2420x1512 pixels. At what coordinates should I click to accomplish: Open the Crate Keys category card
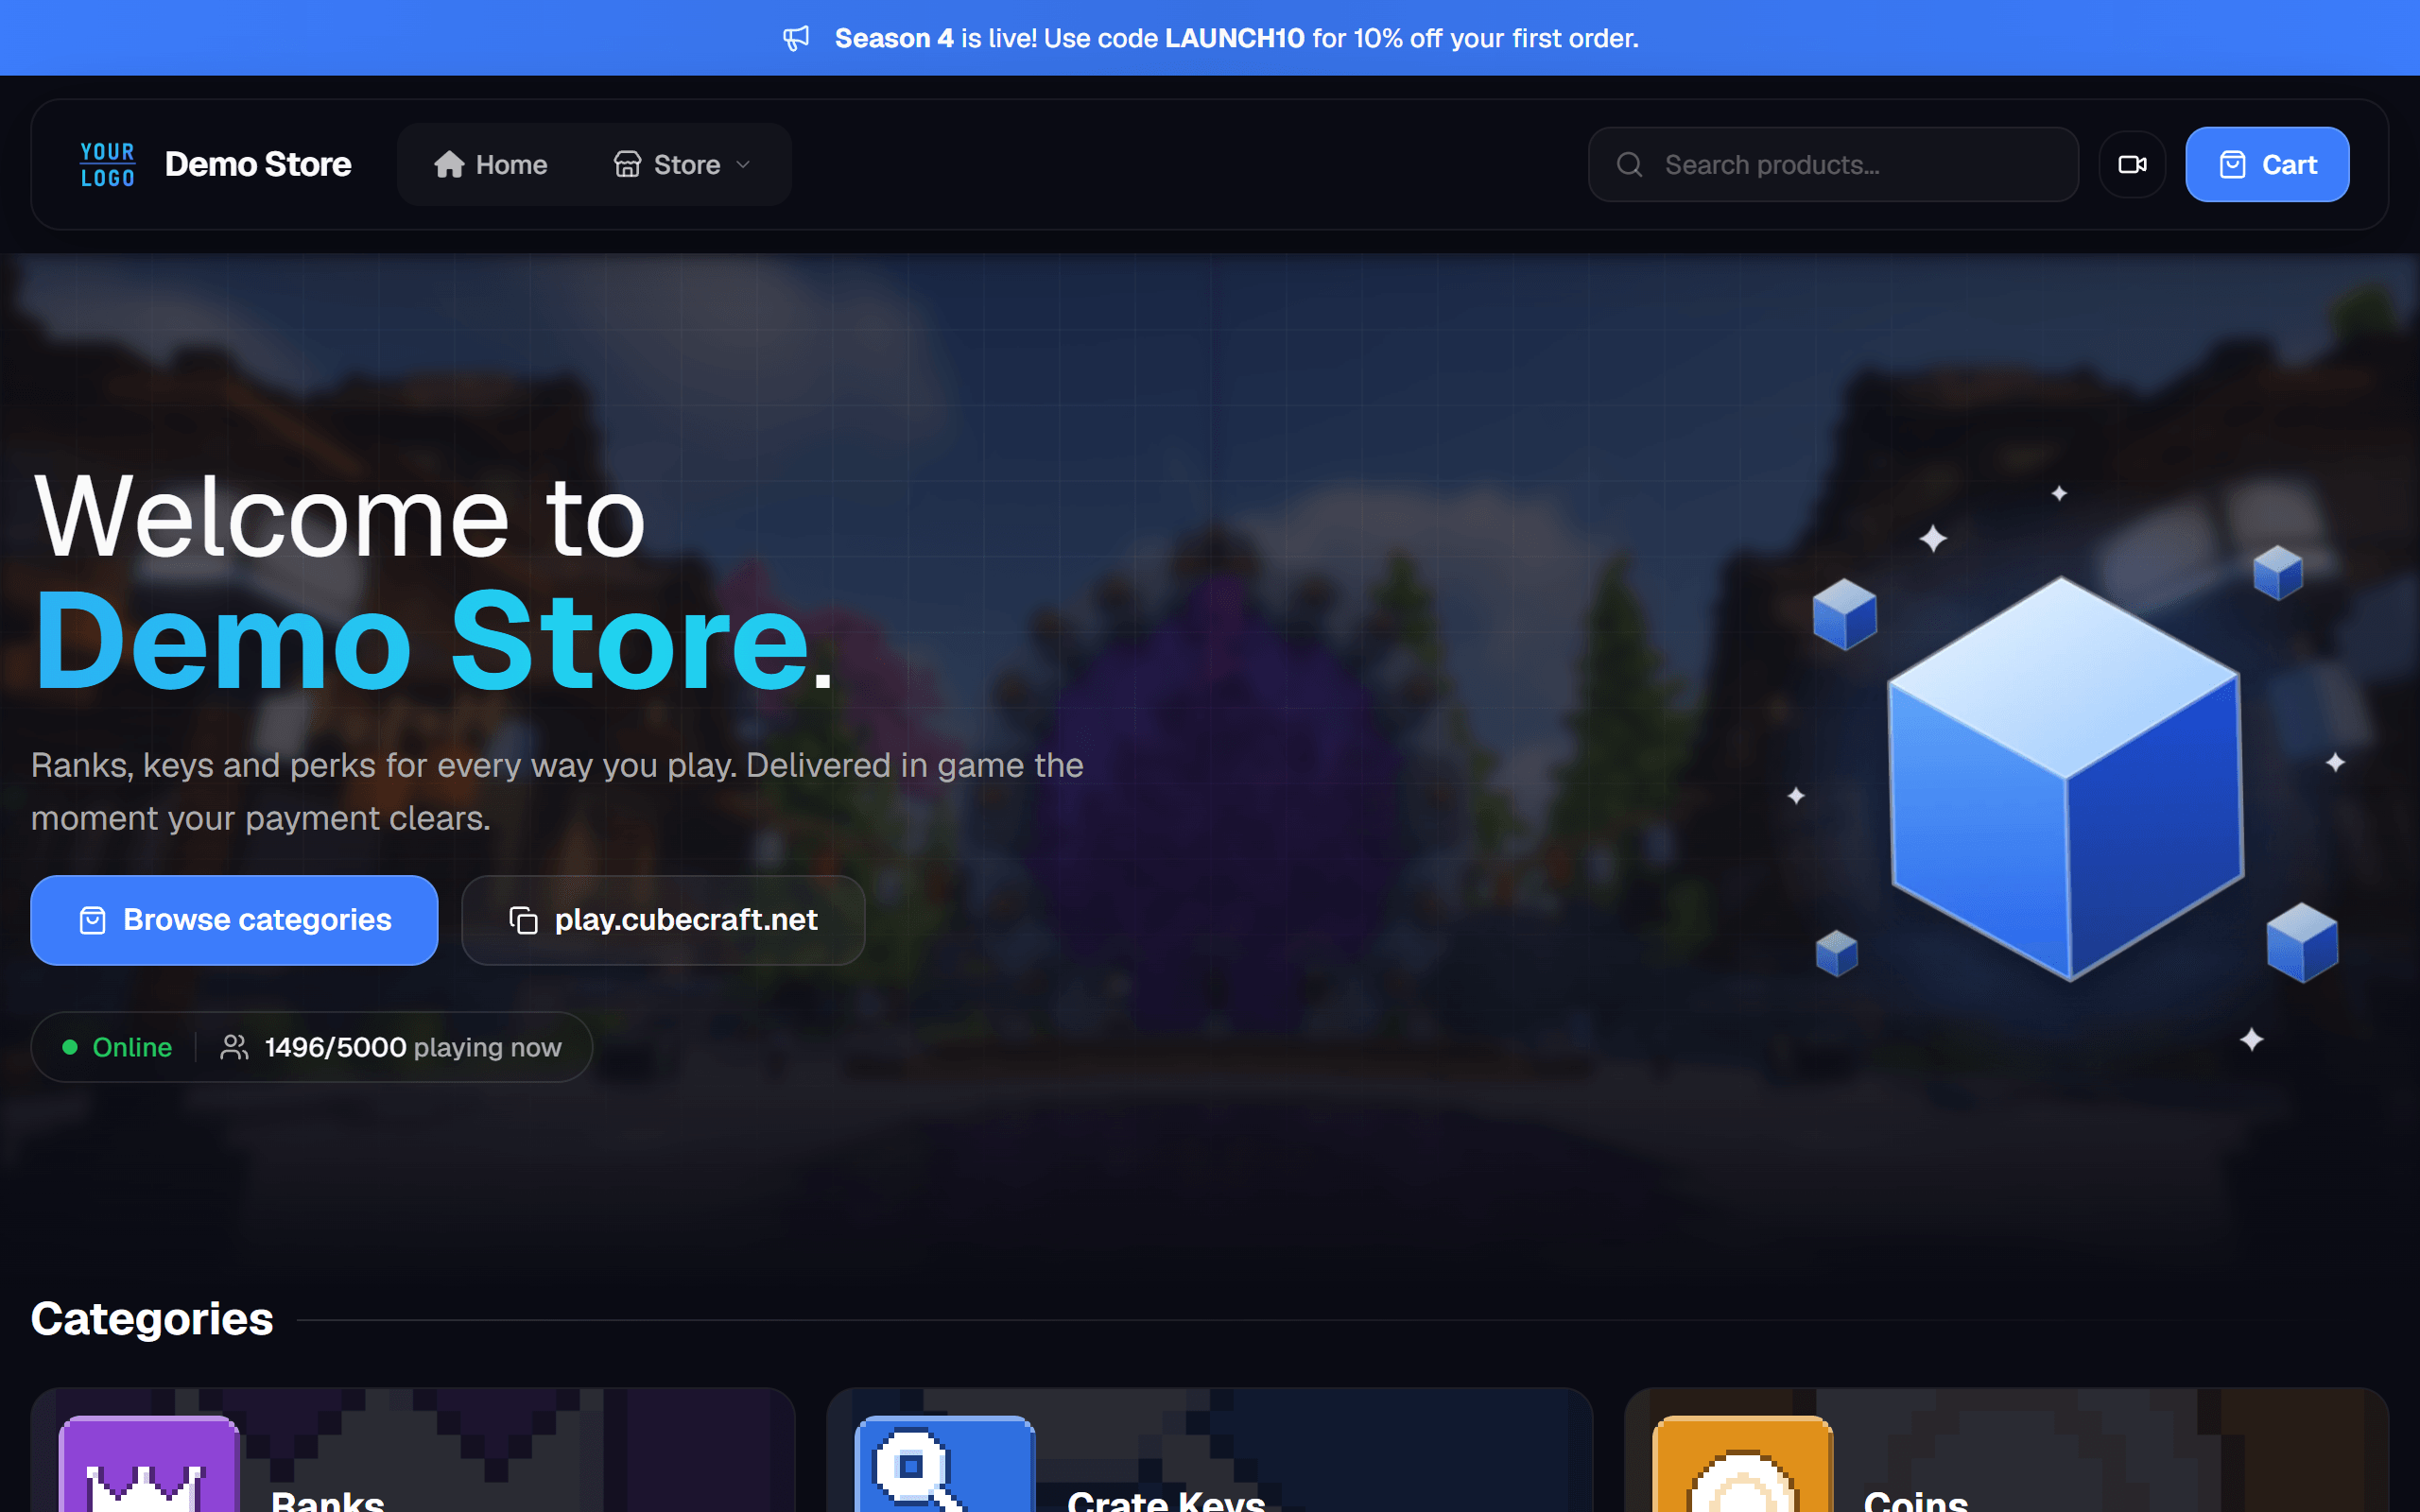(x=1209, y=1450)
